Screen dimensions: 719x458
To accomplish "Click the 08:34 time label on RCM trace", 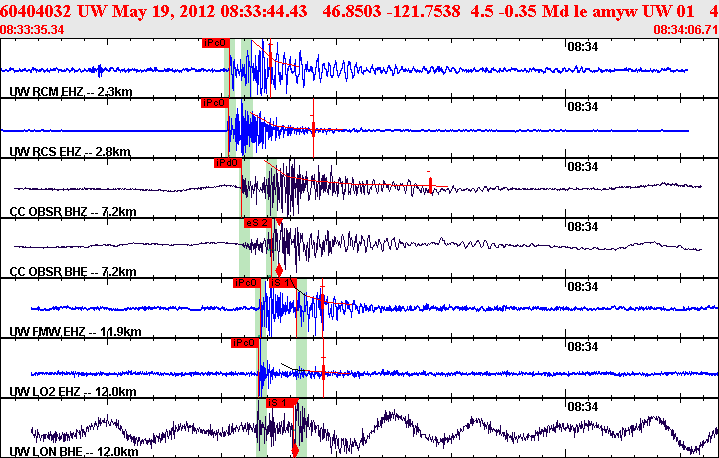I will pos(582,47).
